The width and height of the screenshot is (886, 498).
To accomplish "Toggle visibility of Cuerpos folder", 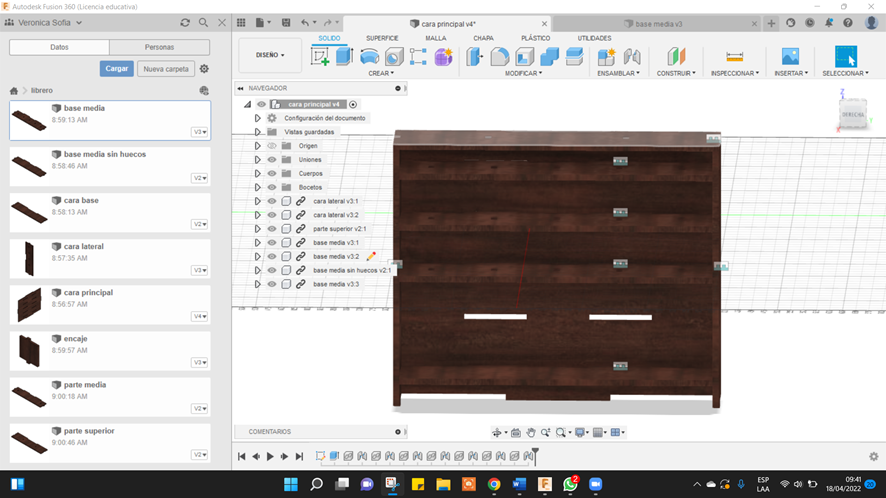I will (x=272, y=174).
